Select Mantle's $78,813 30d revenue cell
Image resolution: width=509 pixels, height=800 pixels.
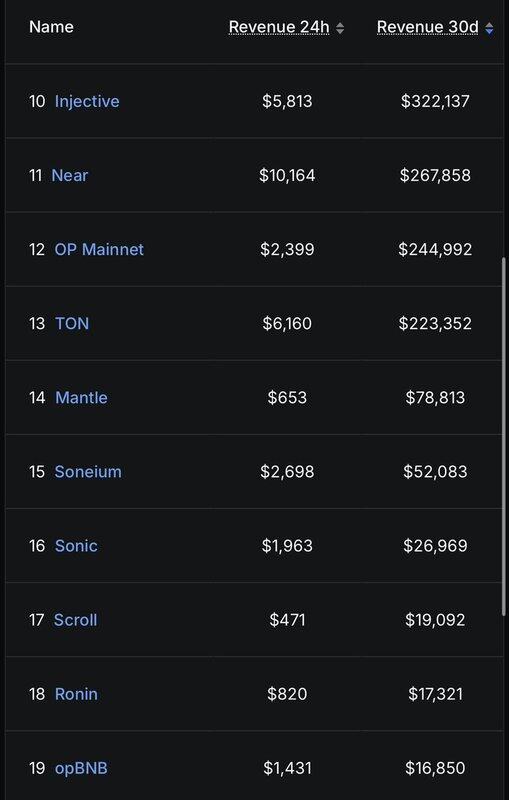coord(435,397)
